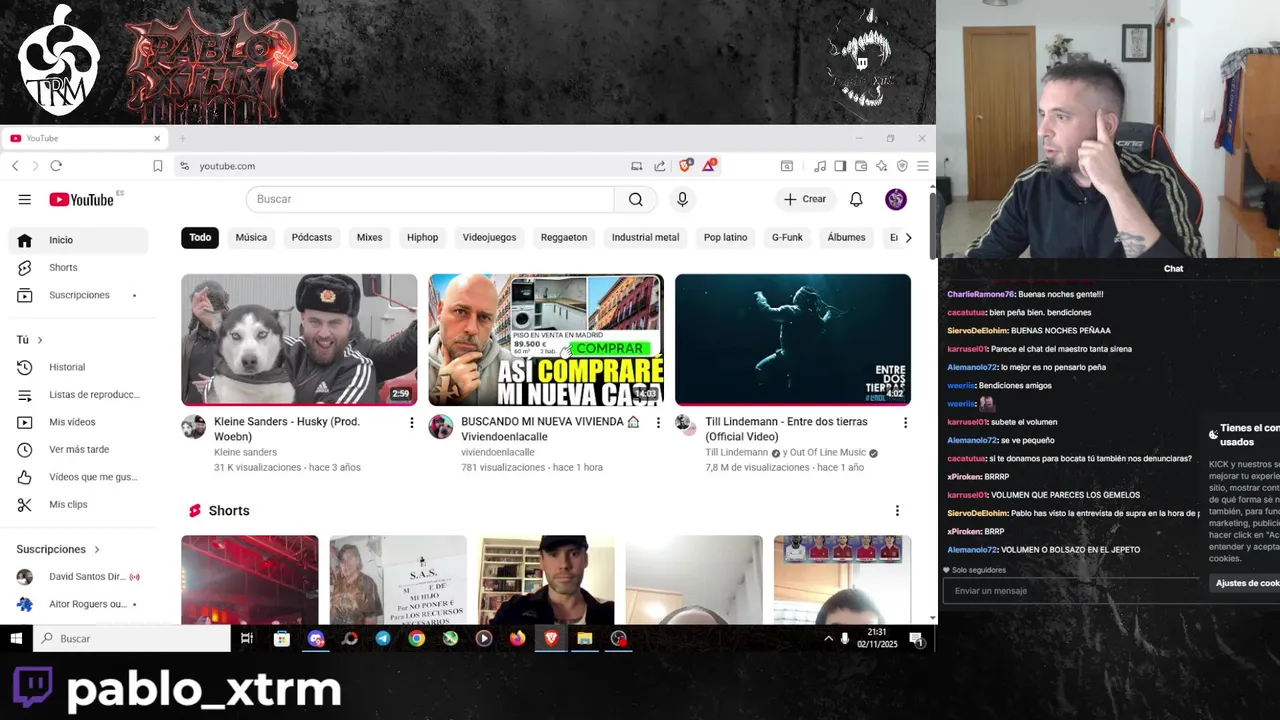The width and height of the screenshot is (1280, 720).
Task: Open Historial in the sidebar
Action: tap(79, 367)
